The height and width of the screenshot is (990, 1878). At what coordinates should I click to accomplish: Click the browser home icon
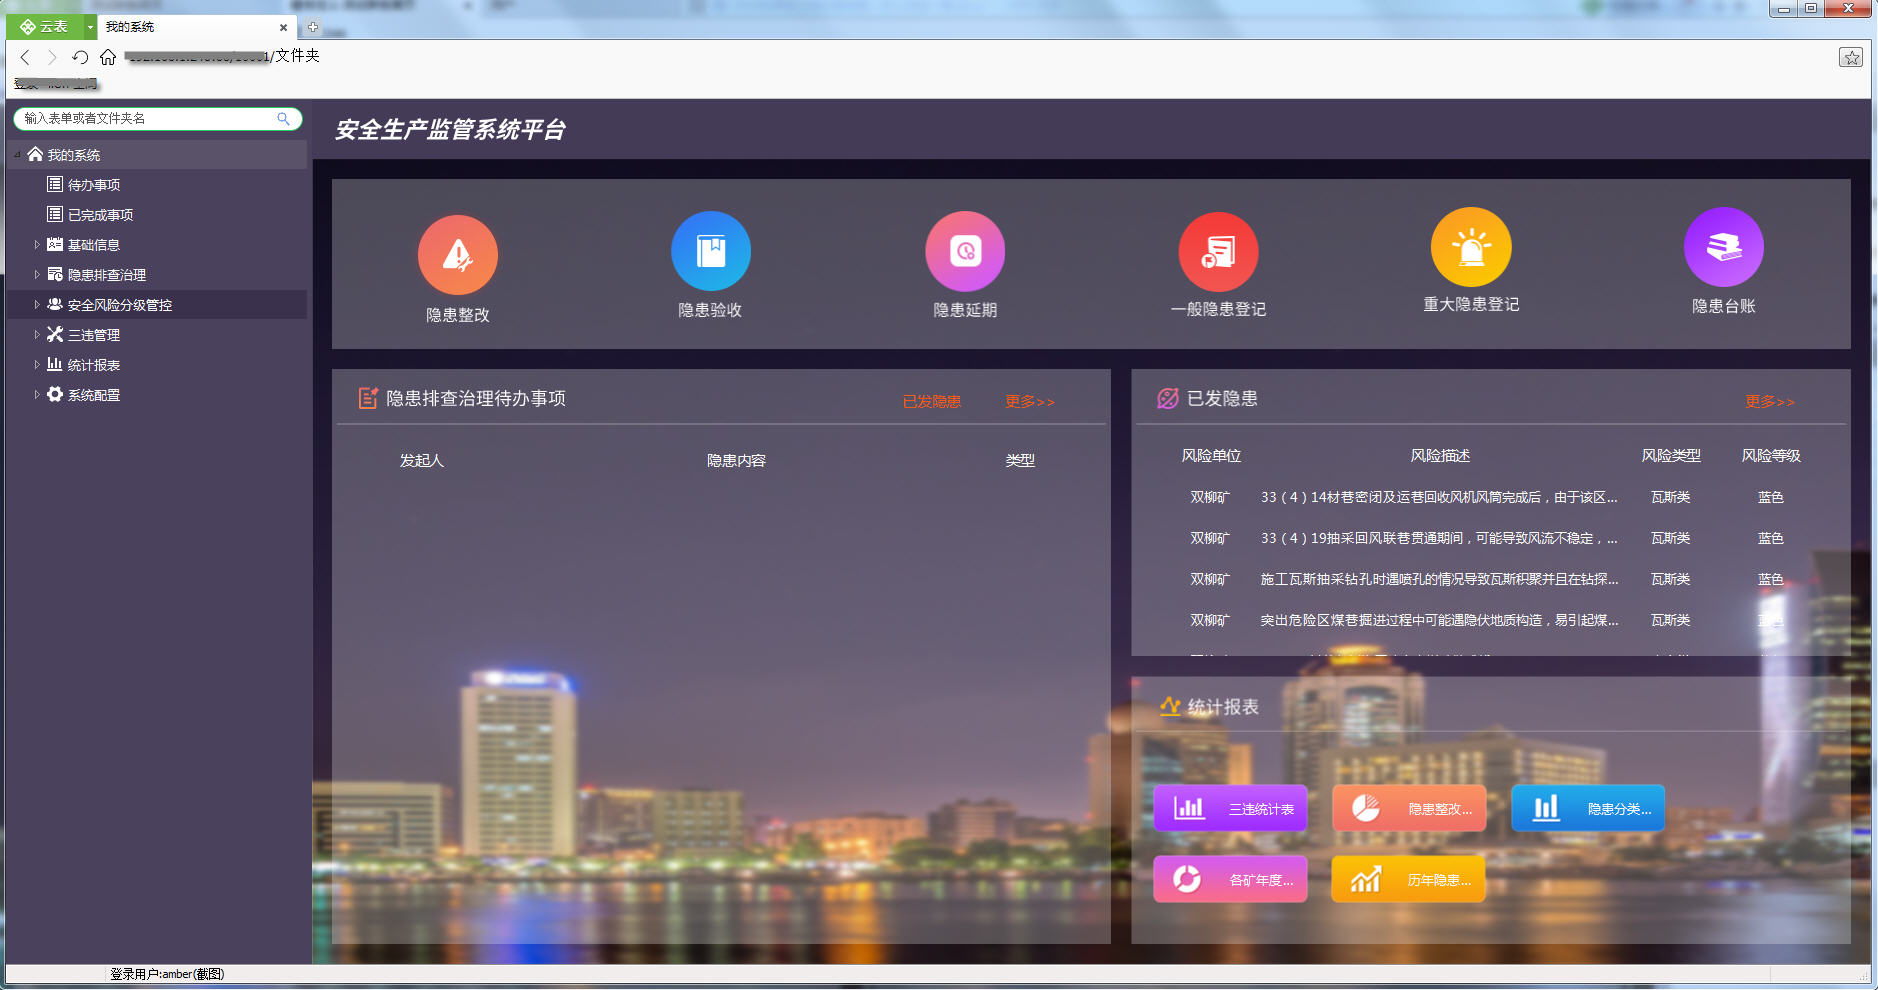point(107,57)
